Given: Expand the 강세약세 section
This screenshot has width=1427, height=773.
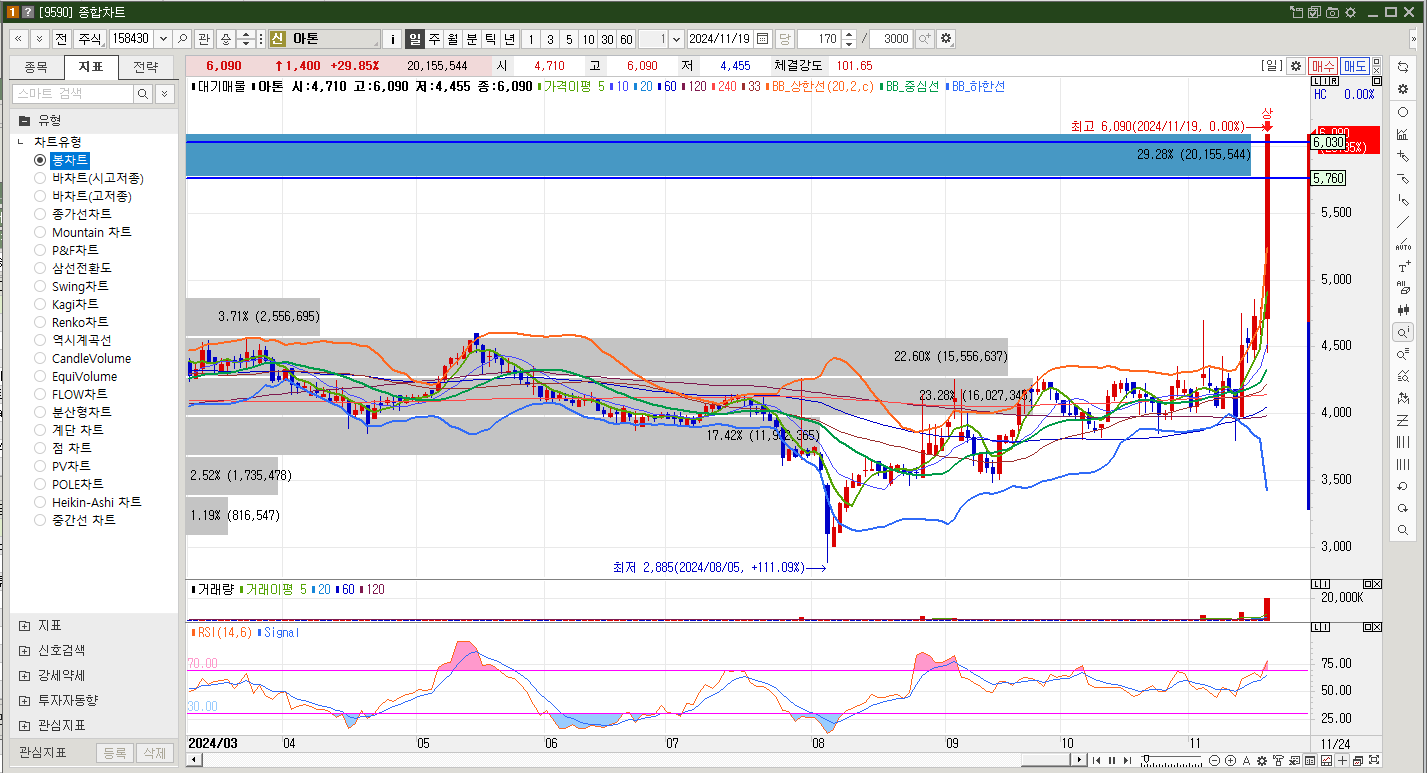Looking at the screenshot, I should click(24, 675).
